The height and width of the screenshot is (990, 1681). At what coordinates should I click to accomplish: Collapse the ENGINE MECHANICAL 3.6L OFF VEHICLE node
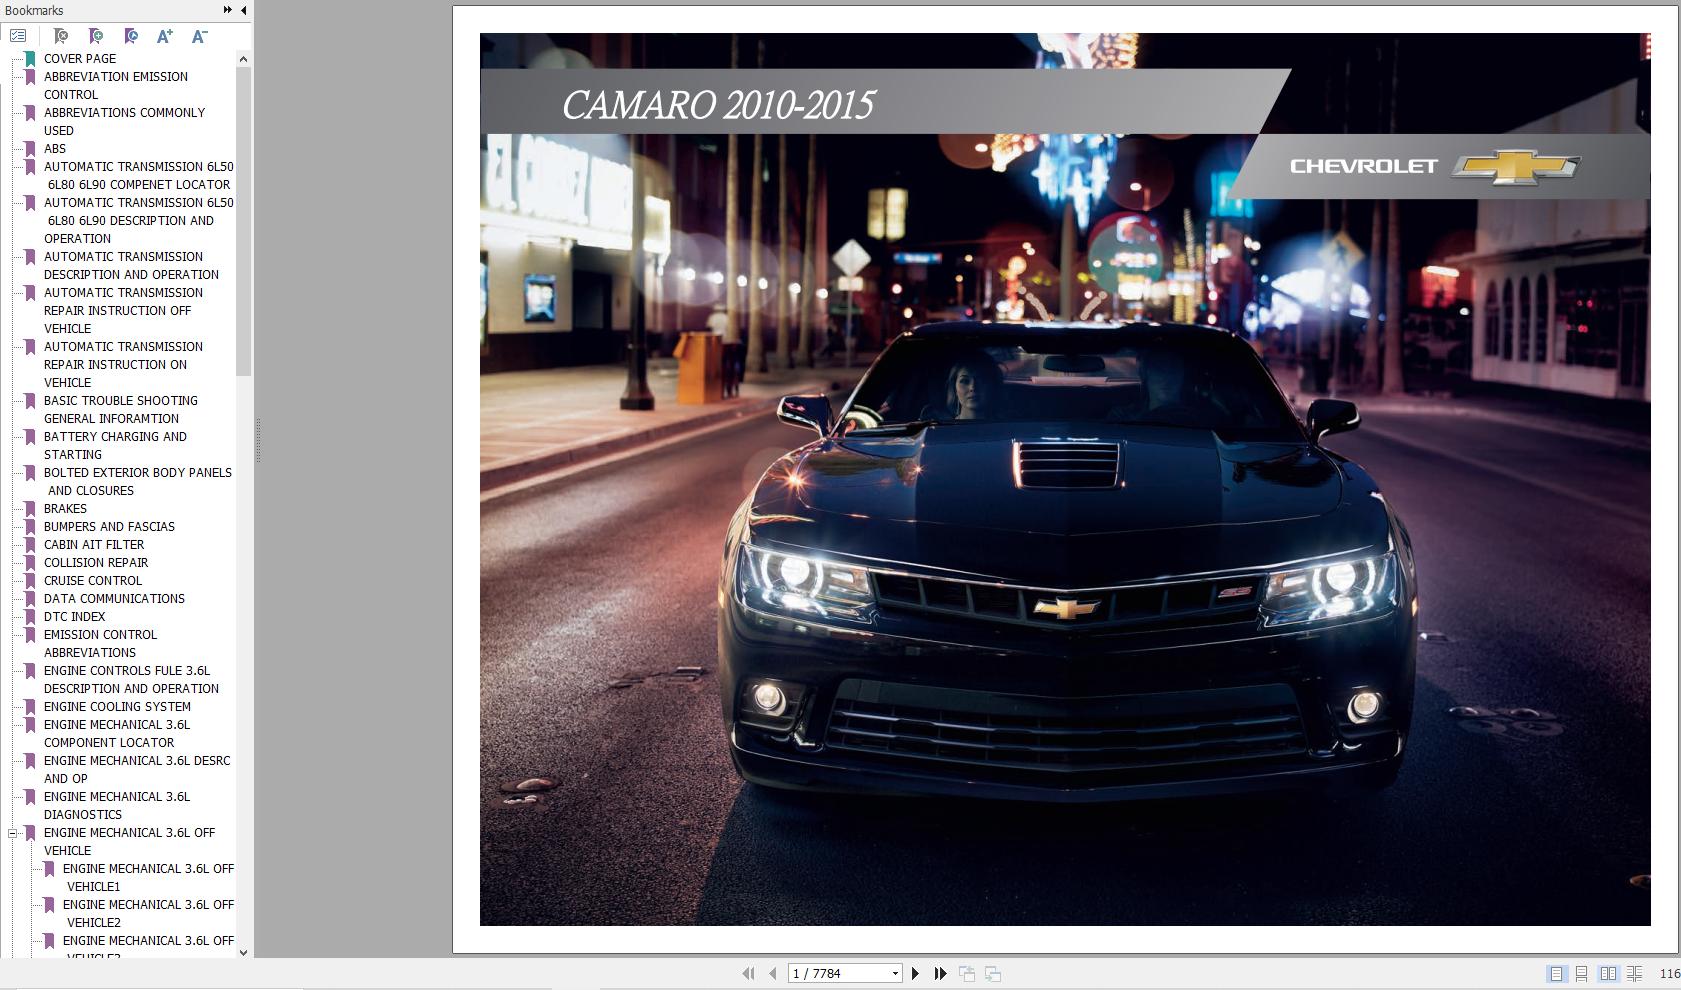[x=13, y=833]
